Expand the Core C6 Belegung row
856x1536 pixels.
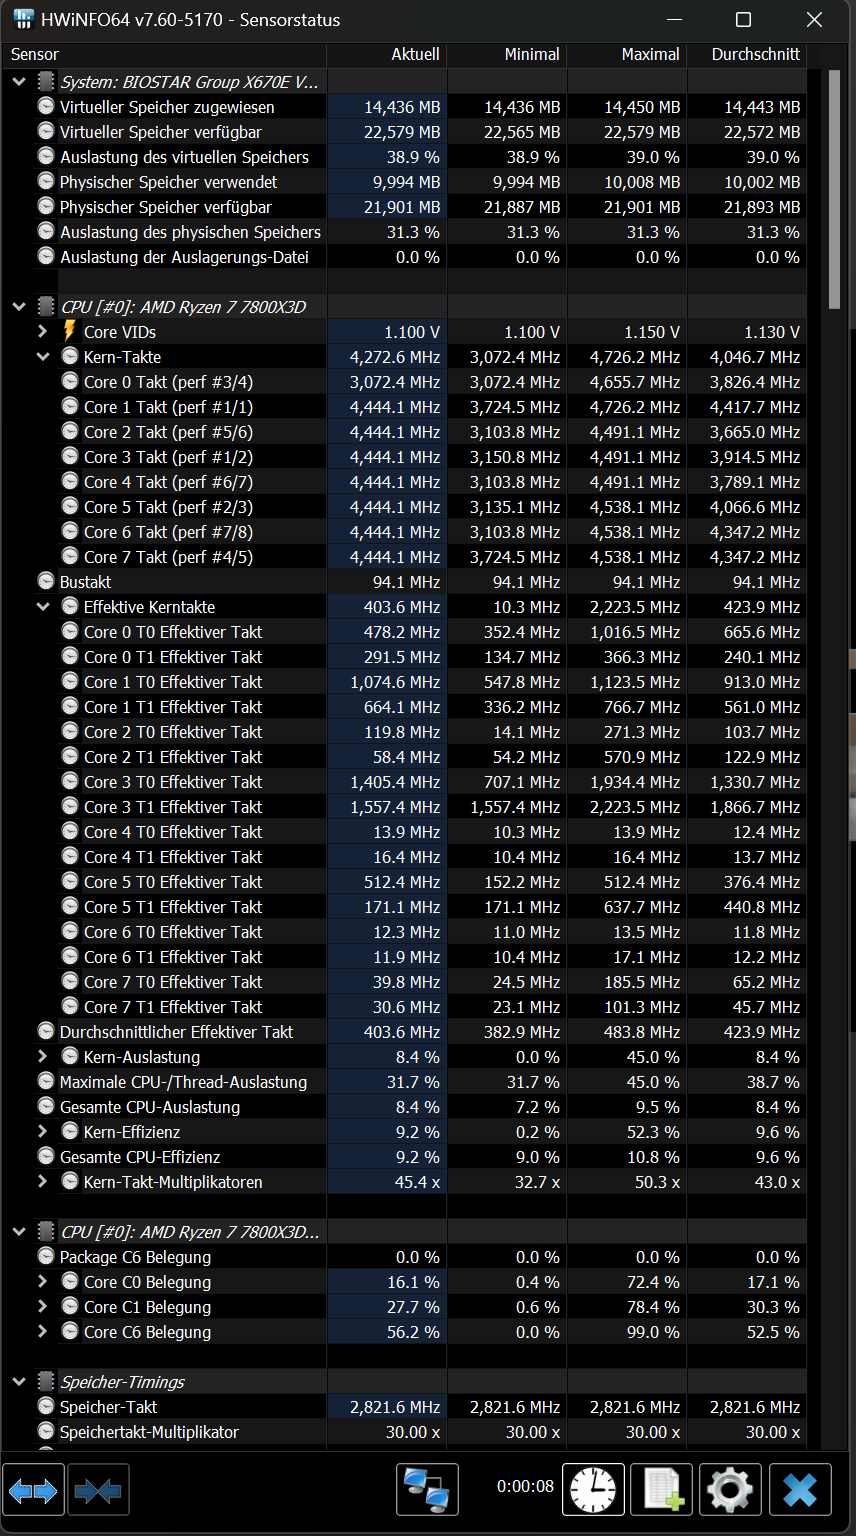43,1331
